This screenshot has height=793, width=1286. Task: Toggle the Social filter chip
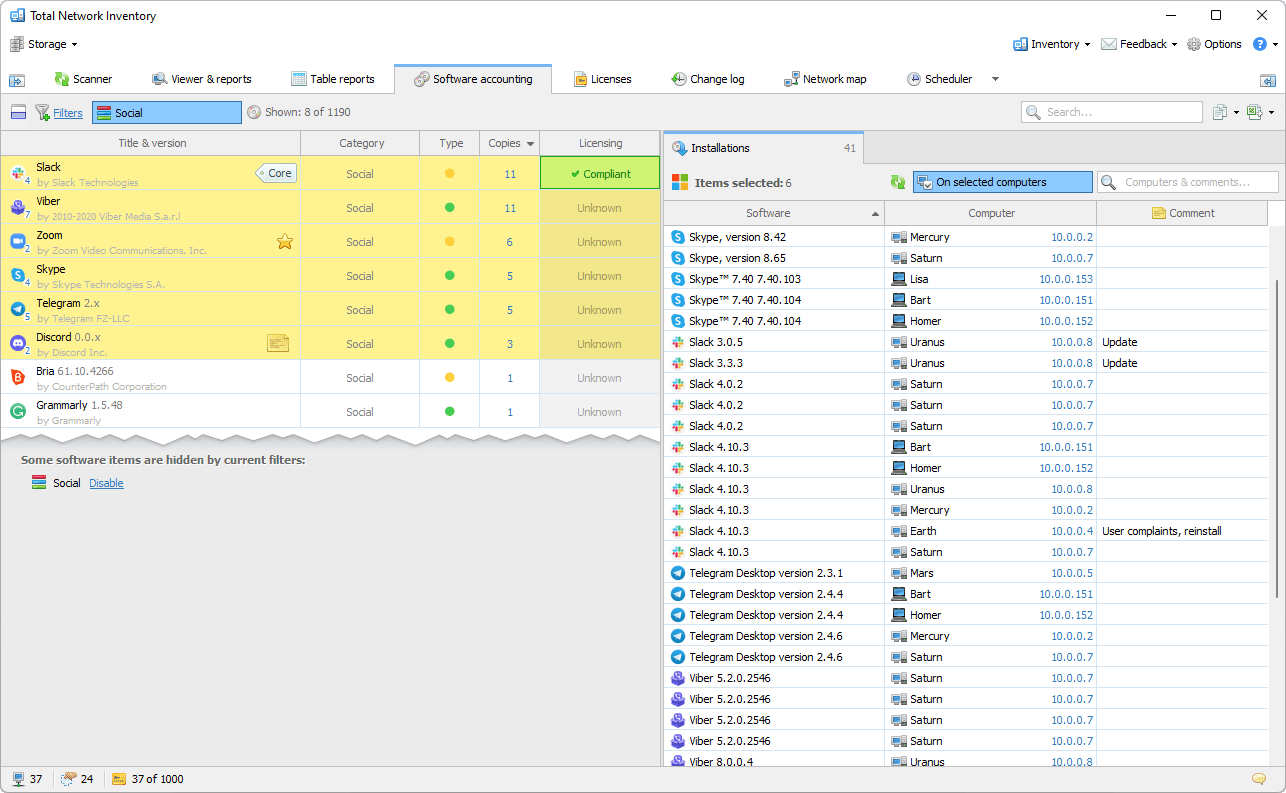[x=166, y=113]
